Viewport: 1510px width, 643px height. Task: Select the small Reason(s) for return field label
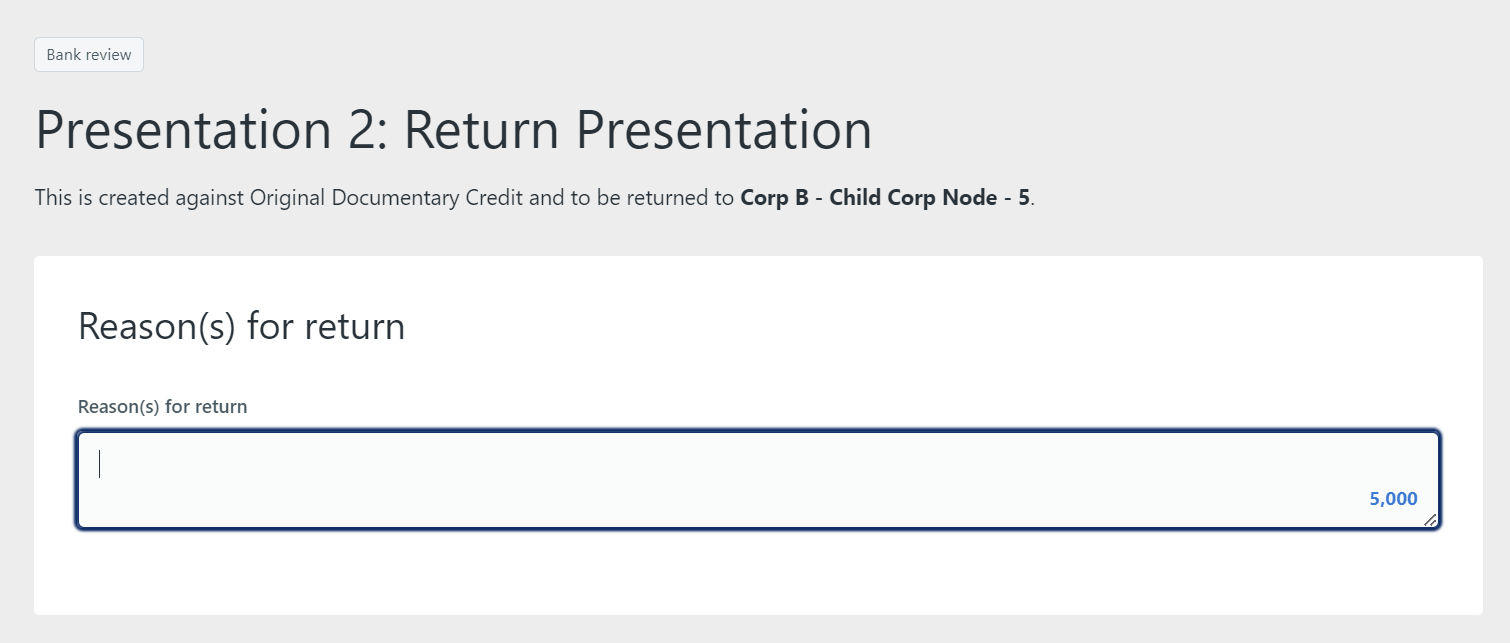tap(162, 407)
